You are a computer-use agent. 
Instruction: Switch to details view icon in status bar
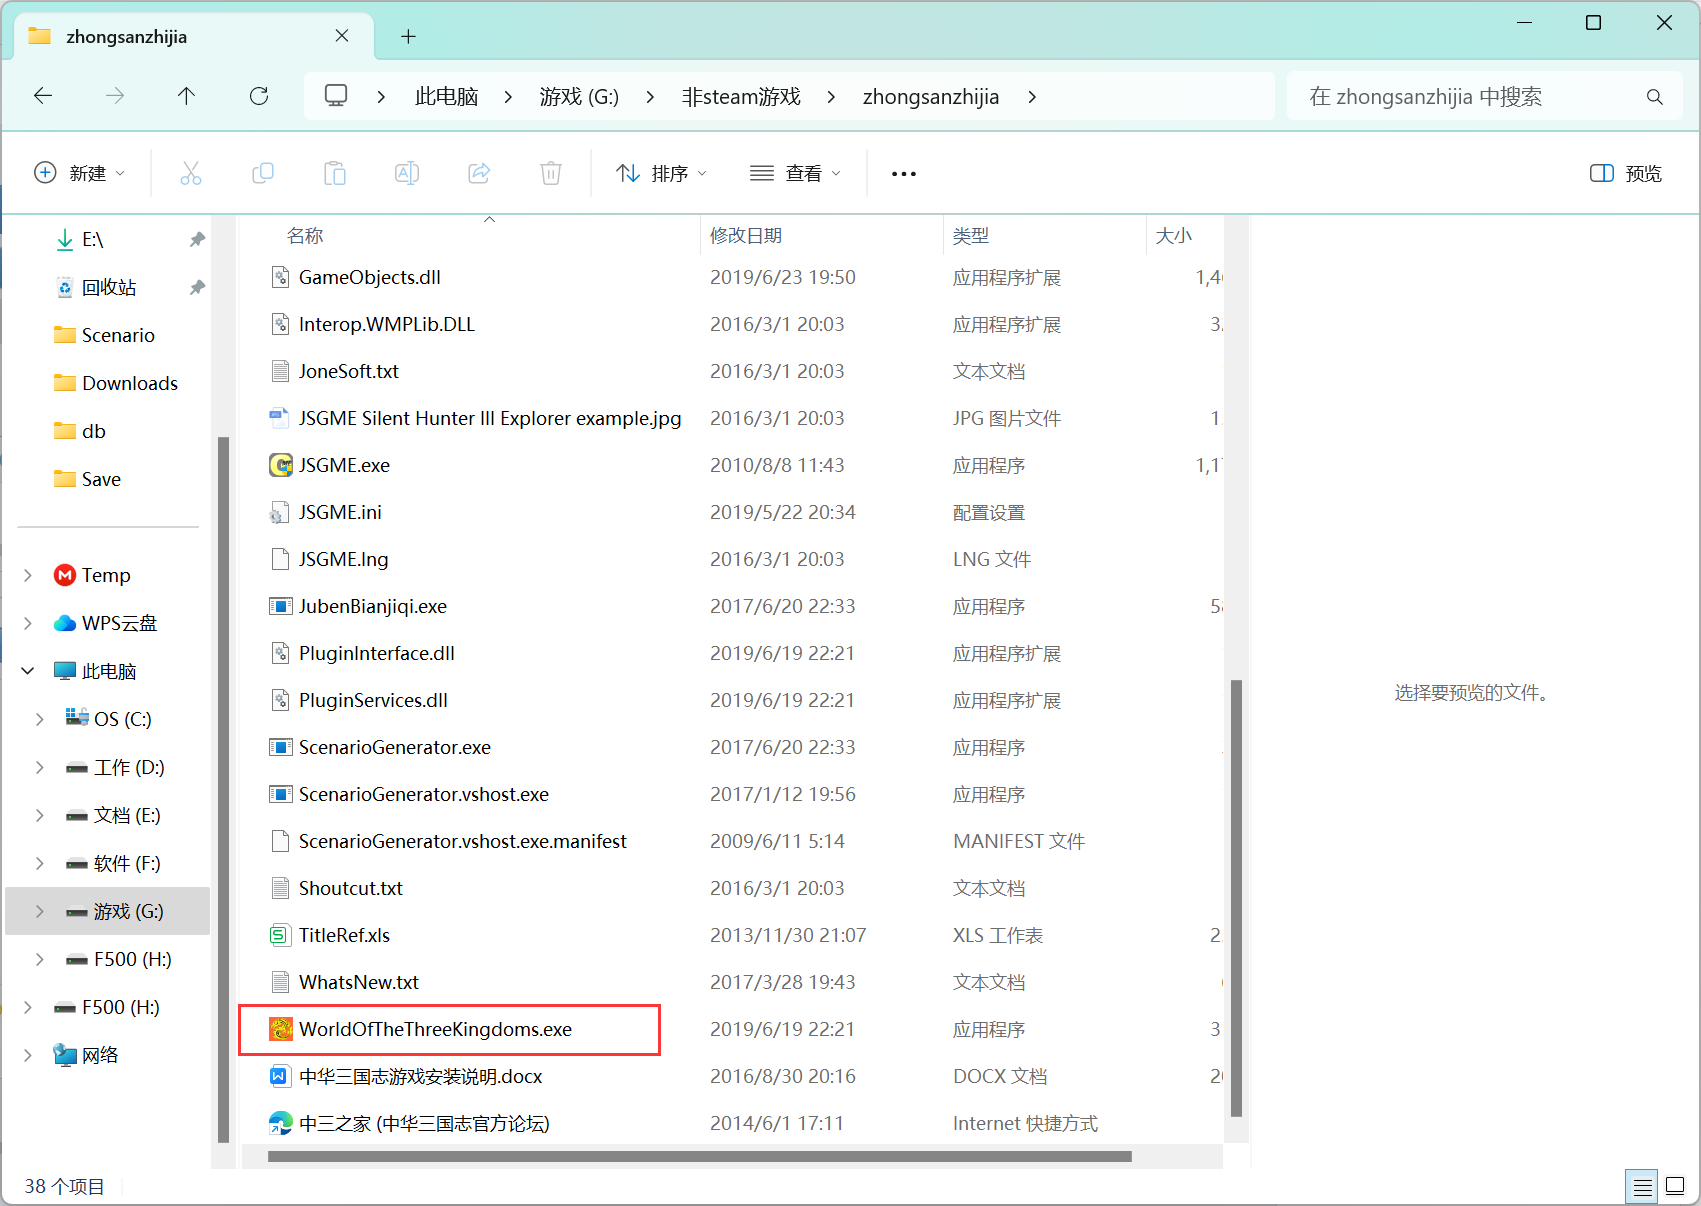(x=1642, y=1187)
